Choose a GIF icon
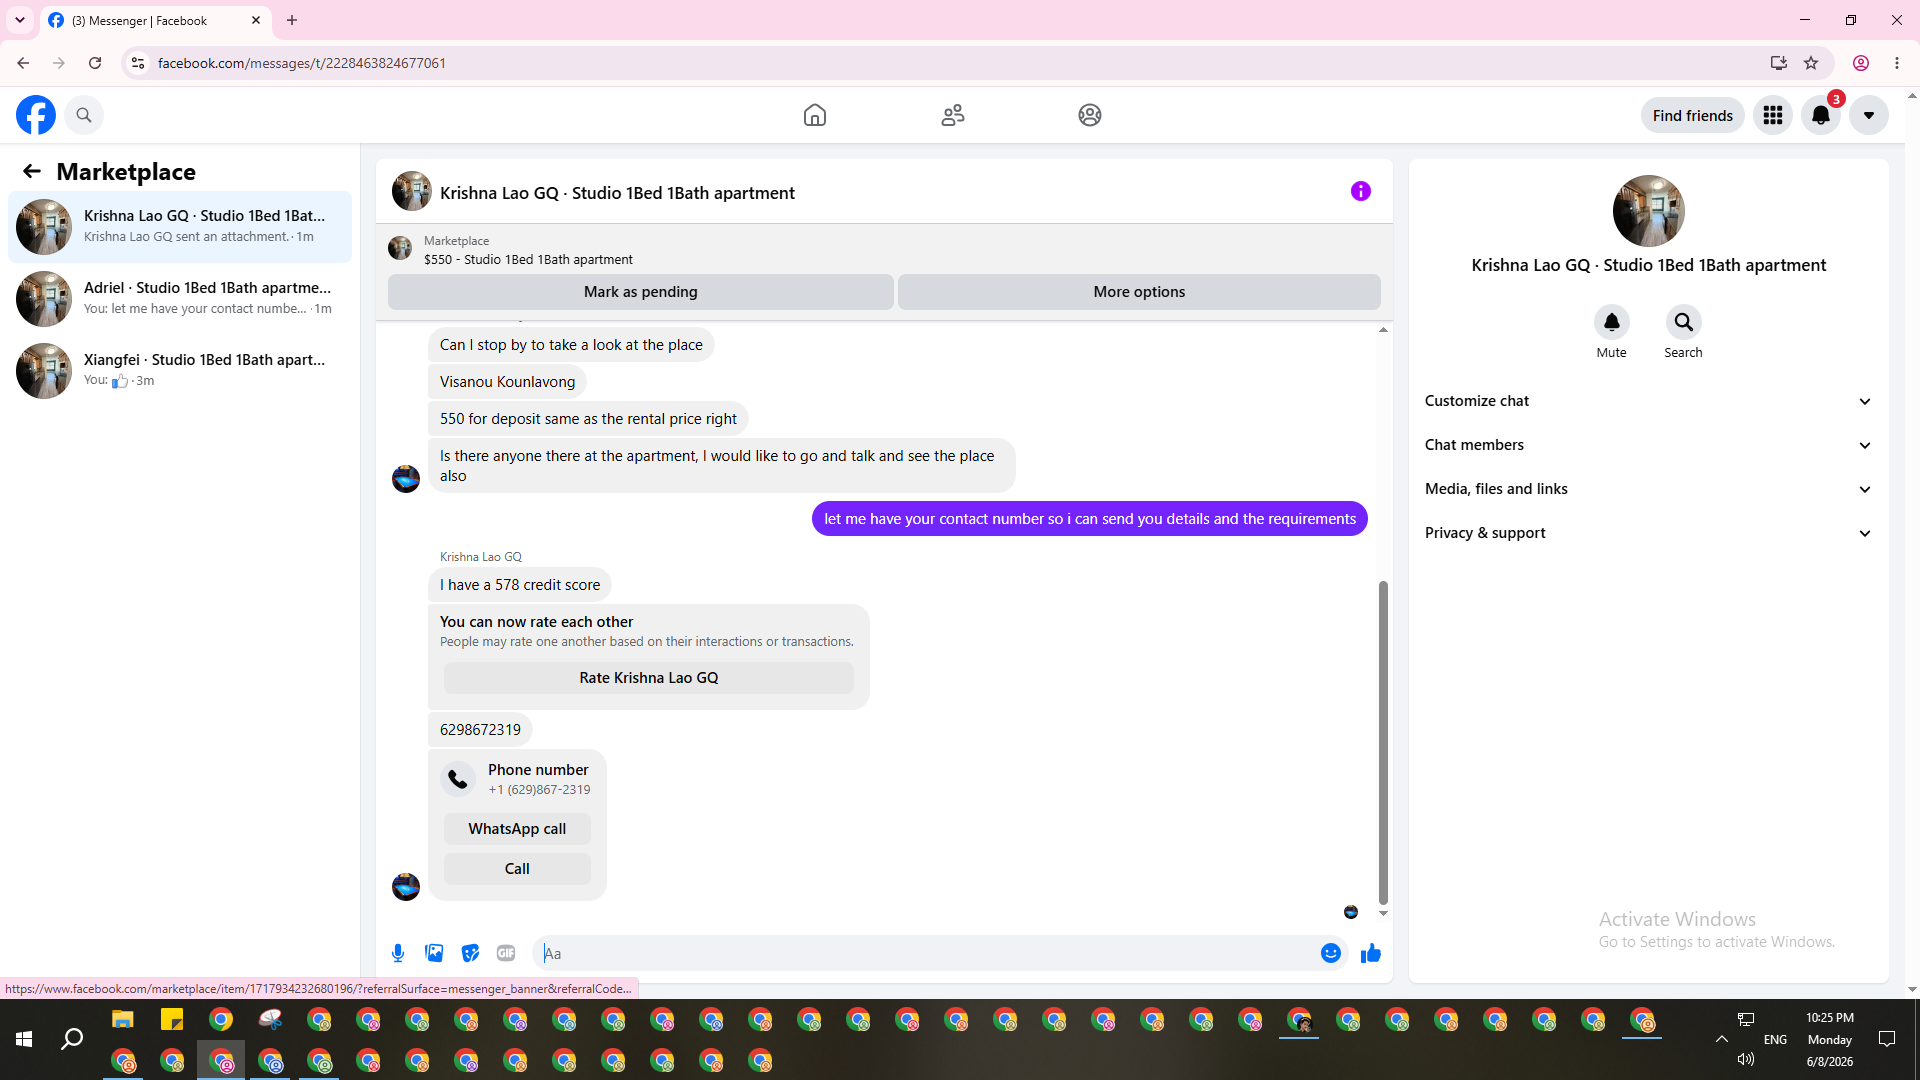 506,953
